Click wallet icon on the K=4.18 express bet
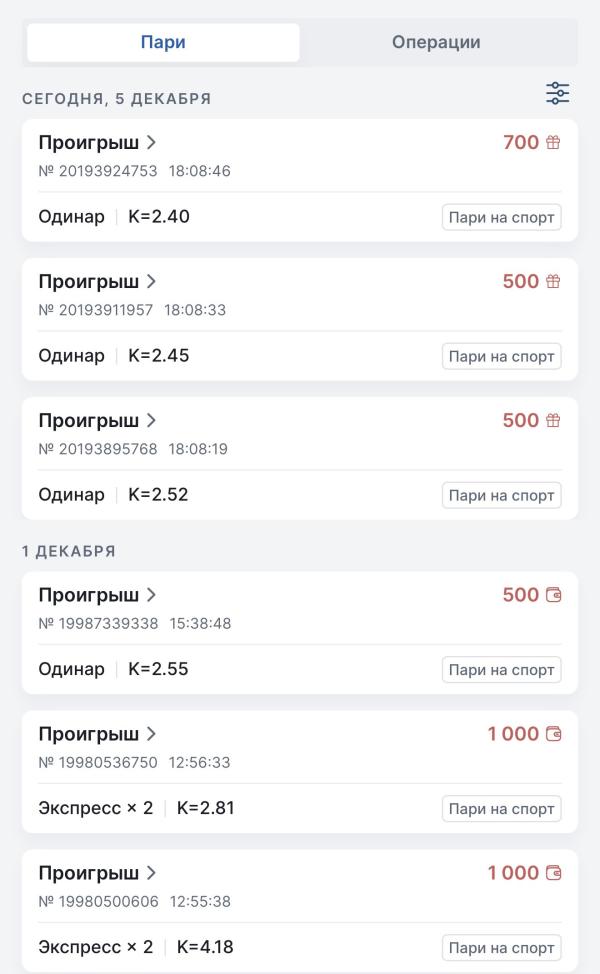This screenshot has height=974, width=600. (x=553, y=873)
